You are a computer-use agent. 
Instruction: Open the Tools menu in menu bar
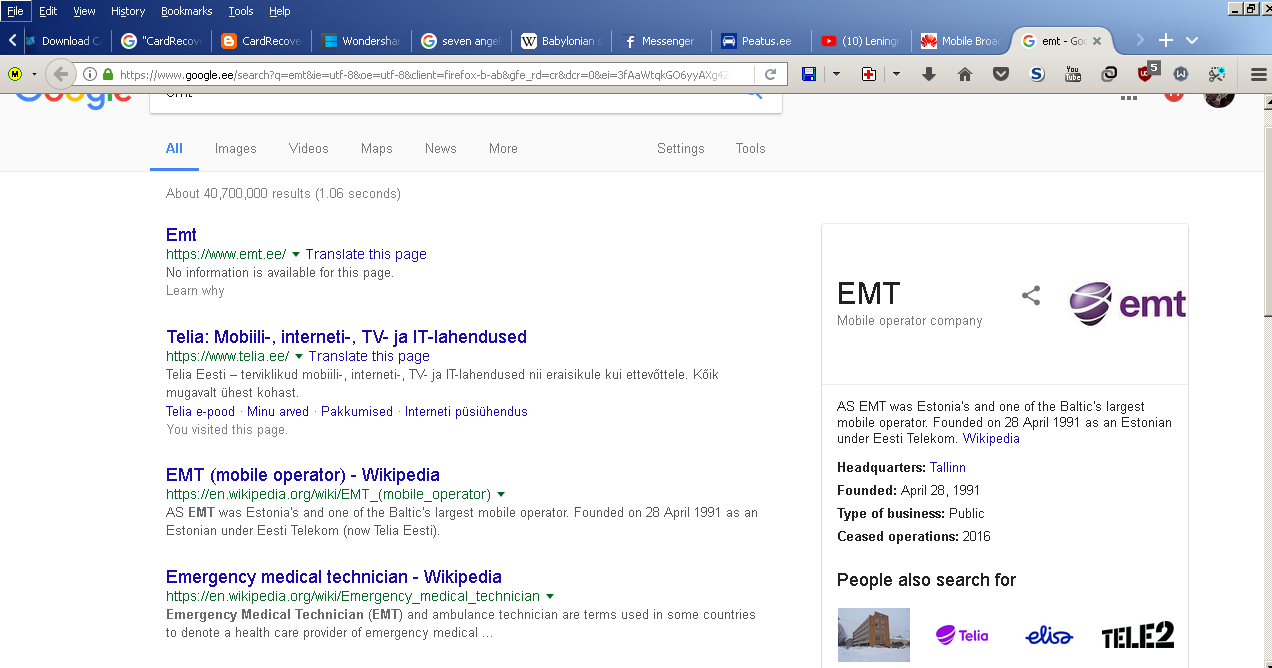pos(241,11)
